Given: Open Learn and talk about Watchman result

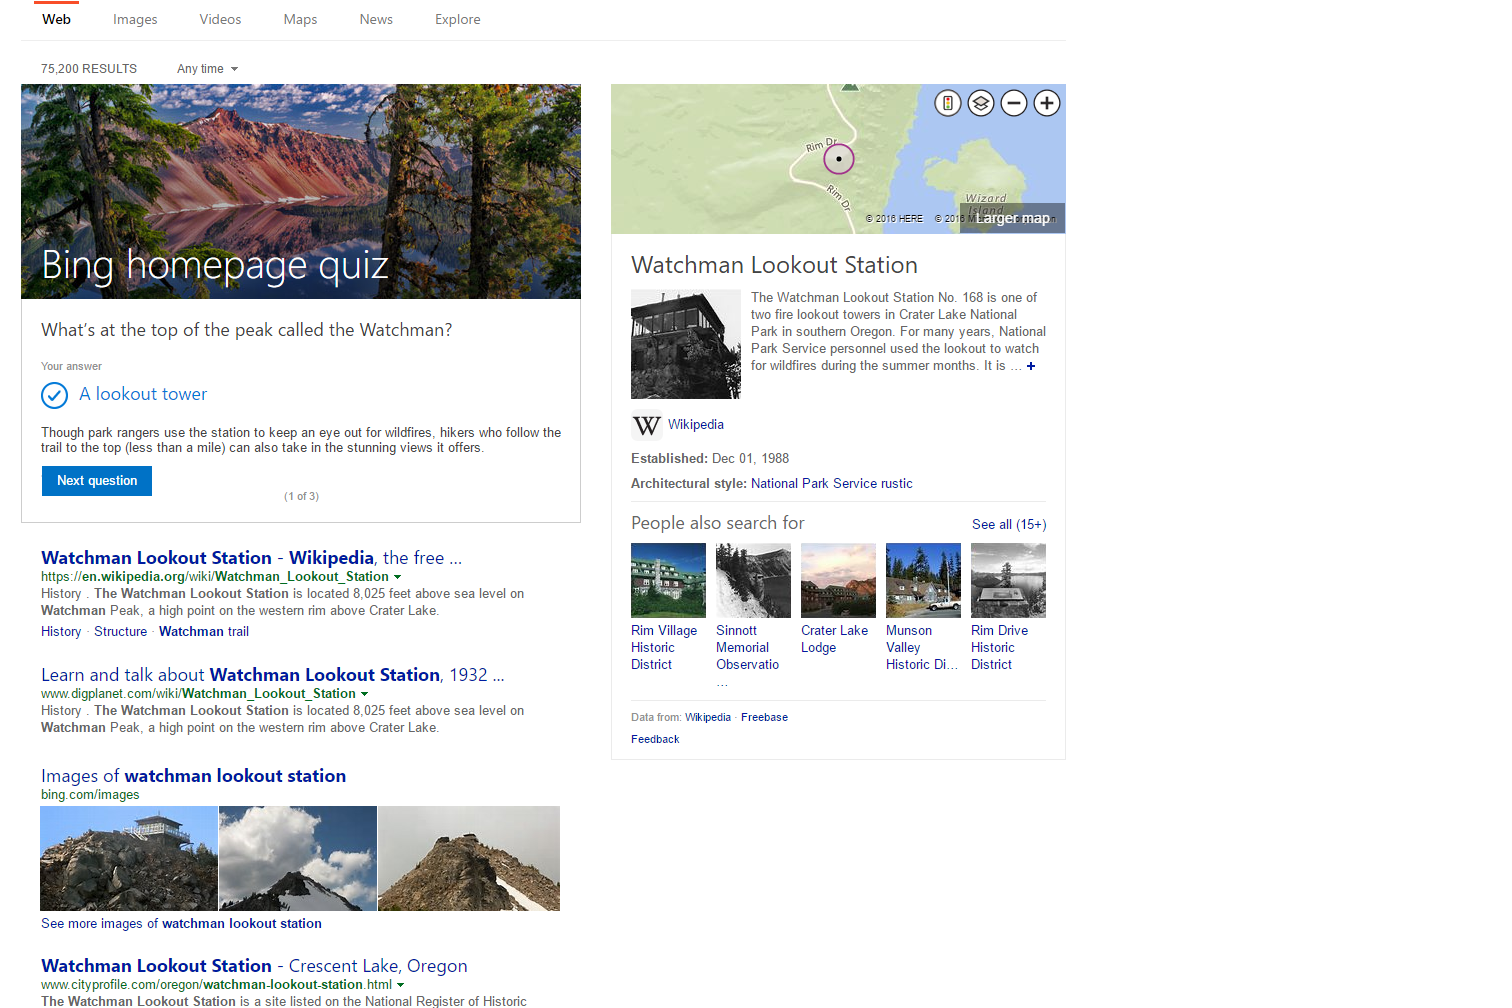Looking at the screenshot, I should 272,675.
